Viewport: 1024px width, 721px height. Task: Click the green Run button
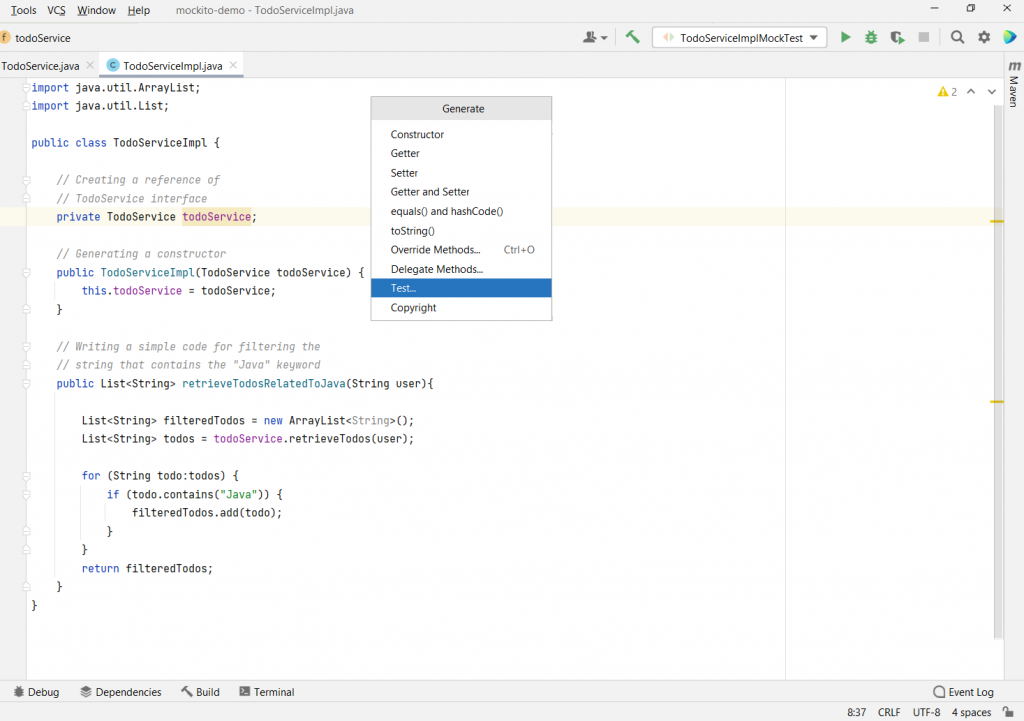(845, 38)
